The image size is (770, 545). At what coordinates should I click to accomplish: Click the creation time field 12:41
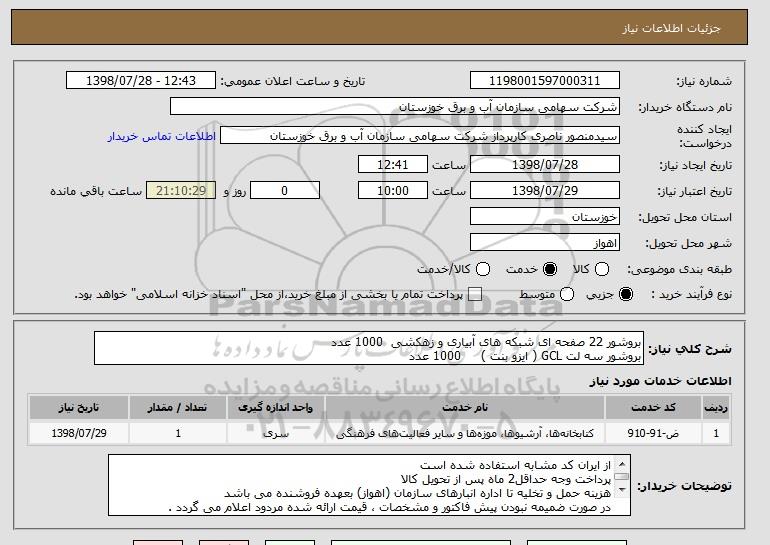pyautogui.click(x=393, y=164)
